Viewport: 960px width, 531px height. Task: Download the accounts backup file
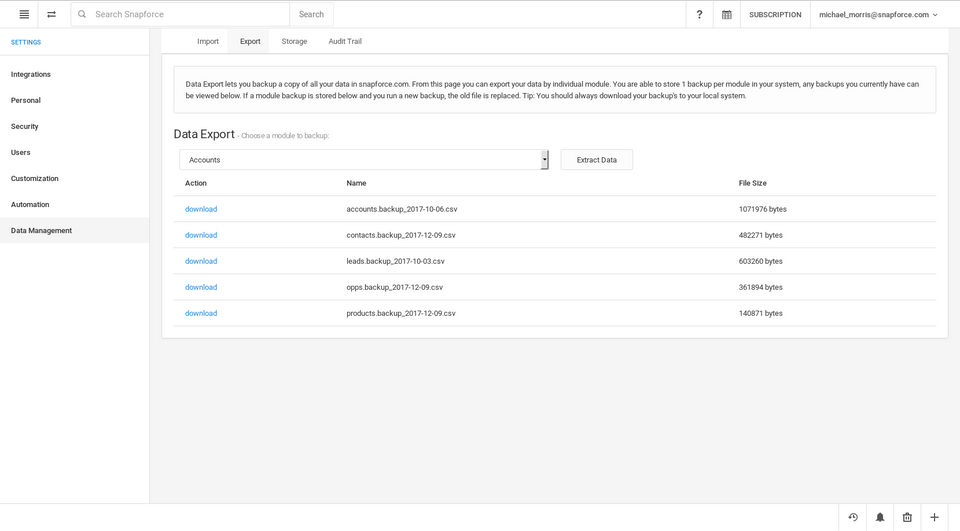(201, 209)
